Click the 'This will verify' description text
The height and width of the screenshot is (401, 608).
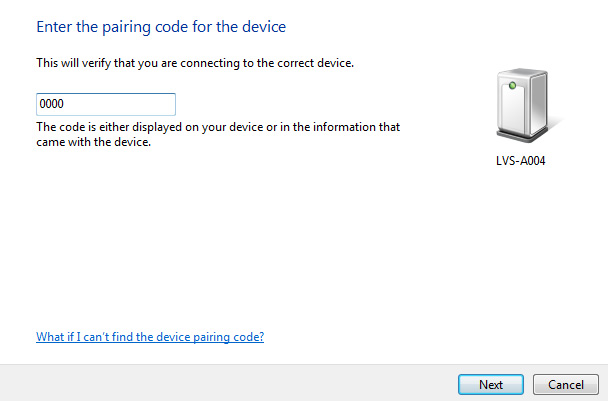(x=195, y=63)
